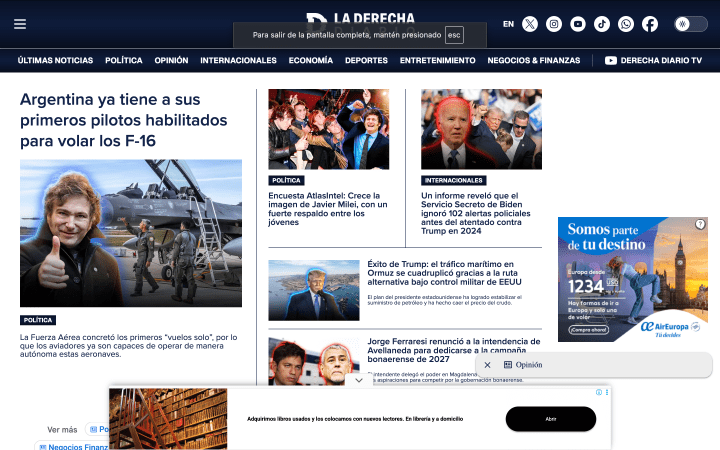
Task: Open Últimas Noticias section
Action: [55, 60]
